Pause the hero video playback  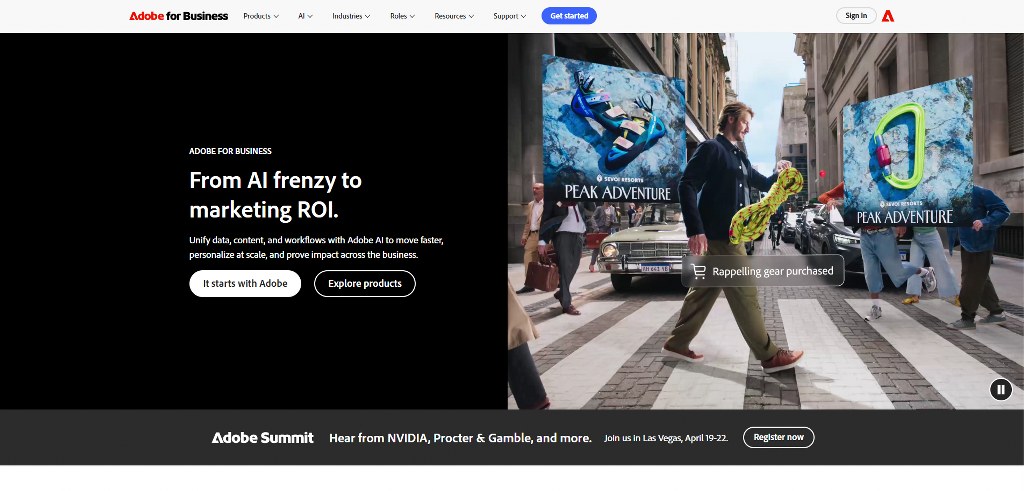pyautogui.click(x=1000, y=390)
